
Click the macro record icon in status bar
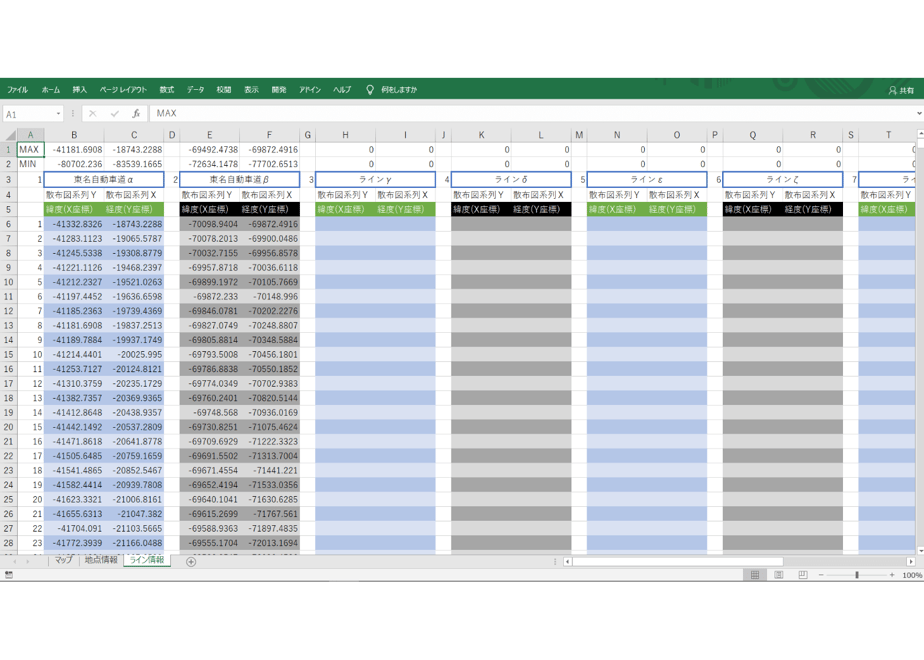click(x=9, y=575)
